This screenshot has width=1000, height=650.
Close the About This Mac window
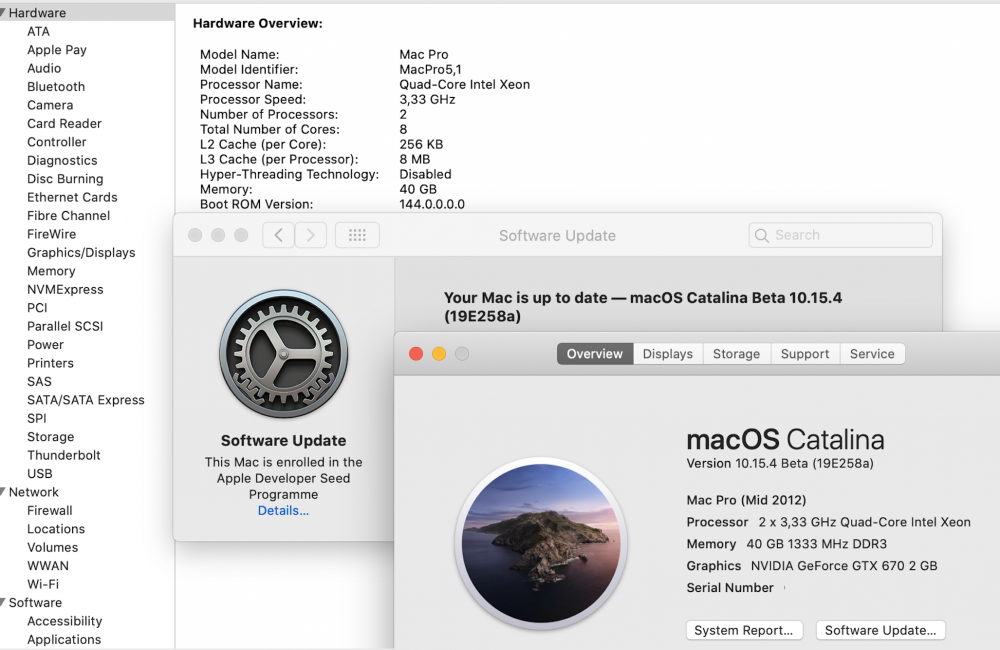coord(416,354)
